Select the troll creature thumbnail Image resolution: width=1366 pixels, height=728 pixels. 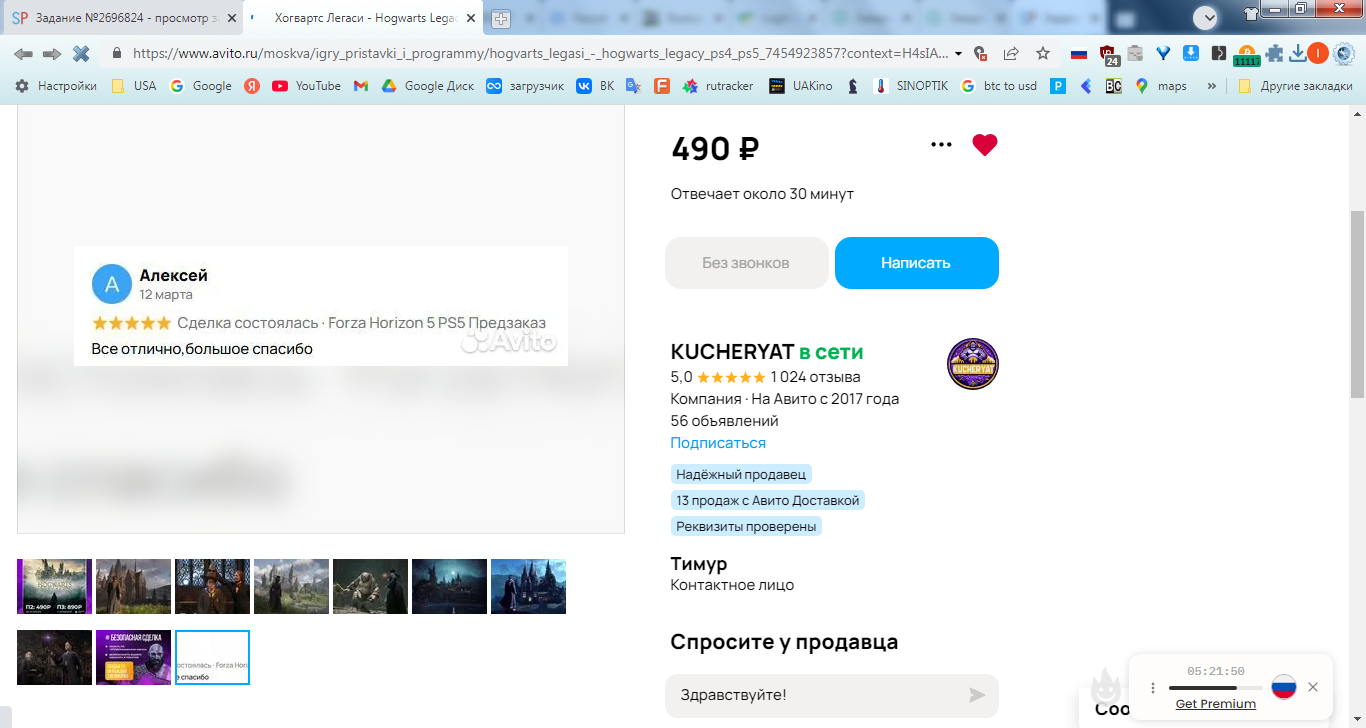(x=370, y=586)
